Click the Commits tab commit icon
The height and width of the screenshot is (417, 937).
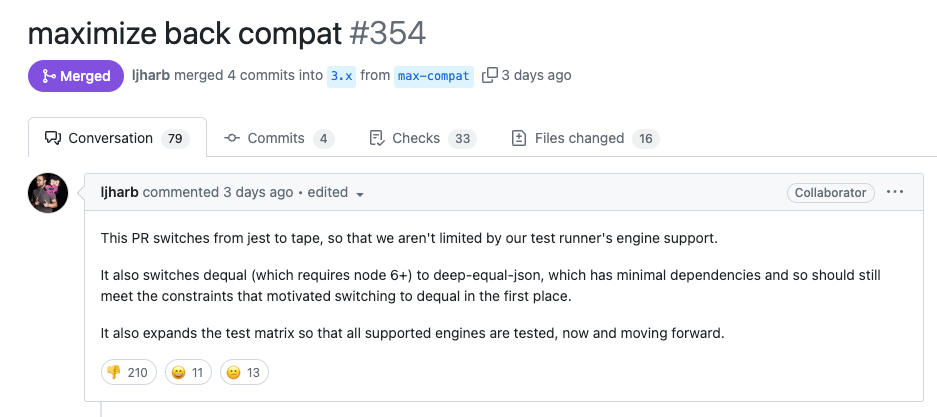click(x=232, y=138)
